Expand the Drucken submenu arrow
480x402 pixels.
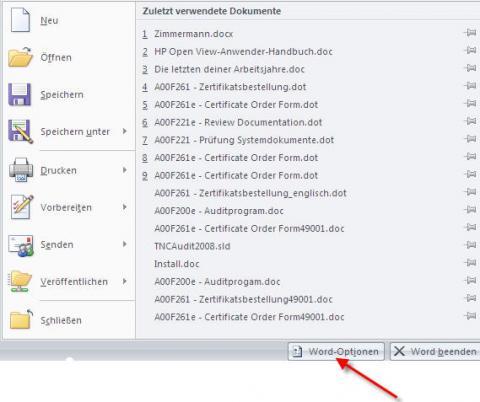coord(124,170)
